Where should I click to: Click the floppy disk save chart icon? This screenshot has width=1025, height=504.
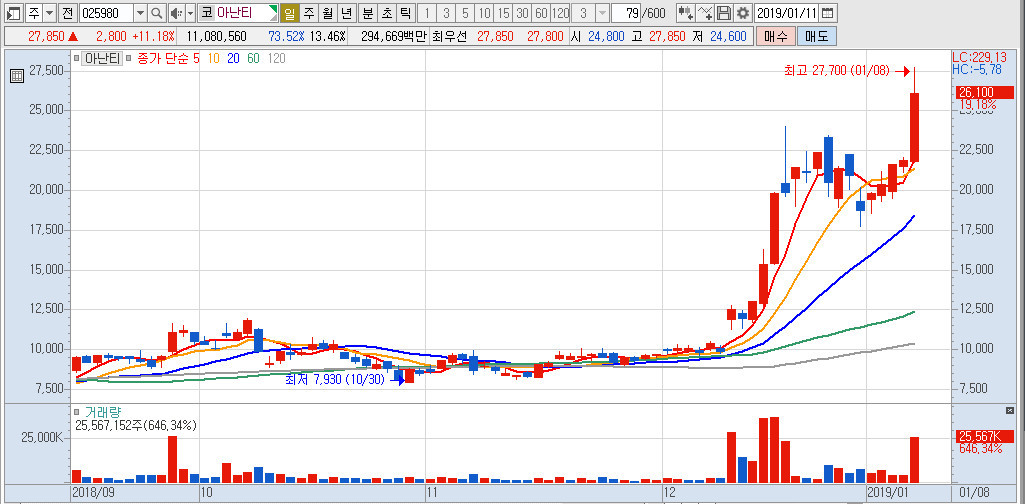pyautogui.click(x=724, y=12)
